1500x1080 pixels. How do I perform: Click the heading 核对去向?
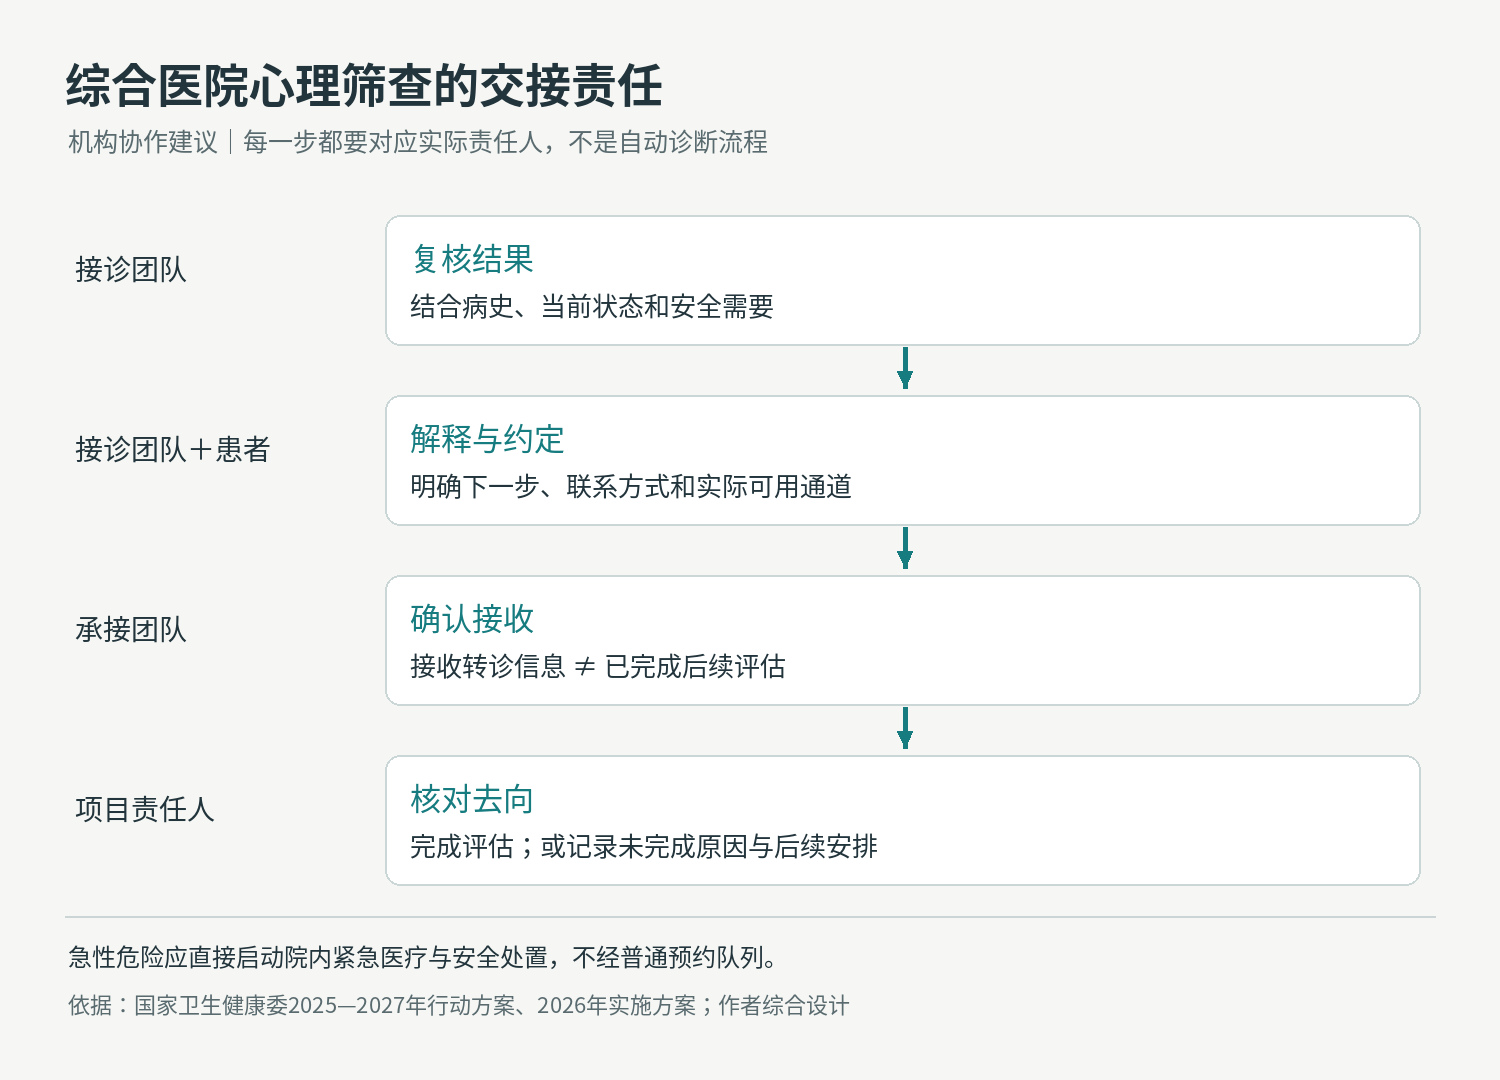(x=473, y=799)
